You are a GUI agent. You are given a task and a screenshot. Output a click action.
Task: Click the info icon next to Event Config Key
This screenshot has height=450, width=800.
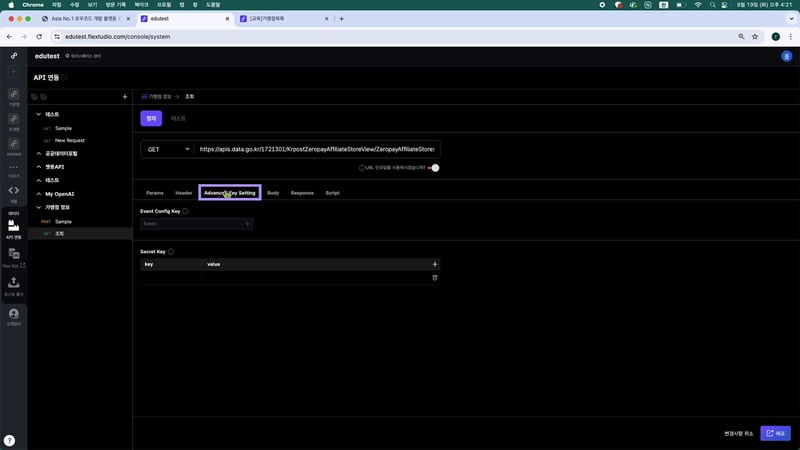186,211
